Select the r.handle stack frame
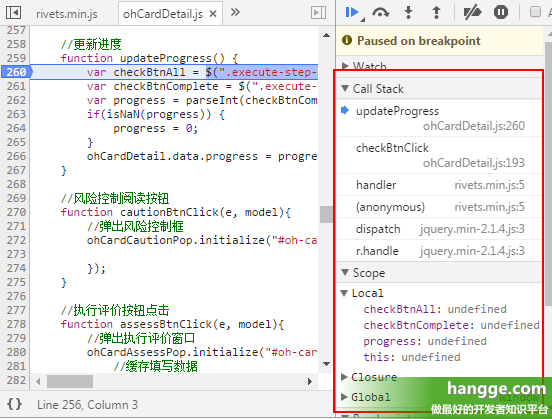This screenshot has width=552, height=419. tap(439, 251)
